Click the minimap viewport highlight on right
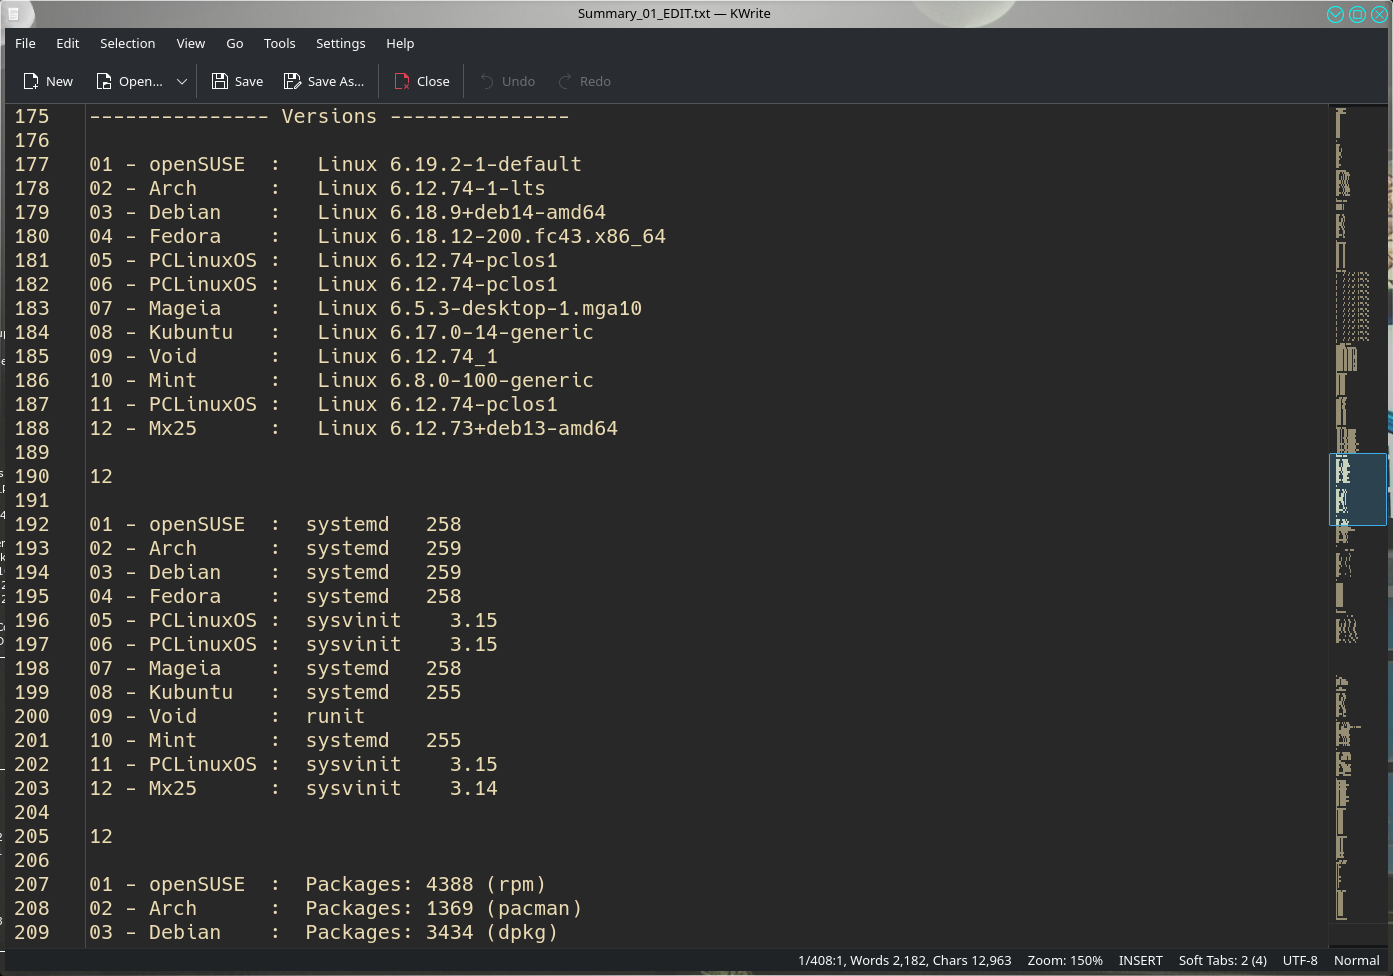1393x976 pixels. point(1357,489)
